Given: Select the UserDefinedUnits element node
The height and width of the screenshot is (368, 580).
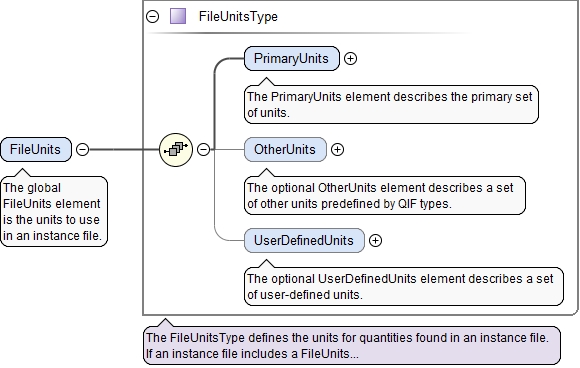Looking at the screenshot, I should click(x=304, y=240).
